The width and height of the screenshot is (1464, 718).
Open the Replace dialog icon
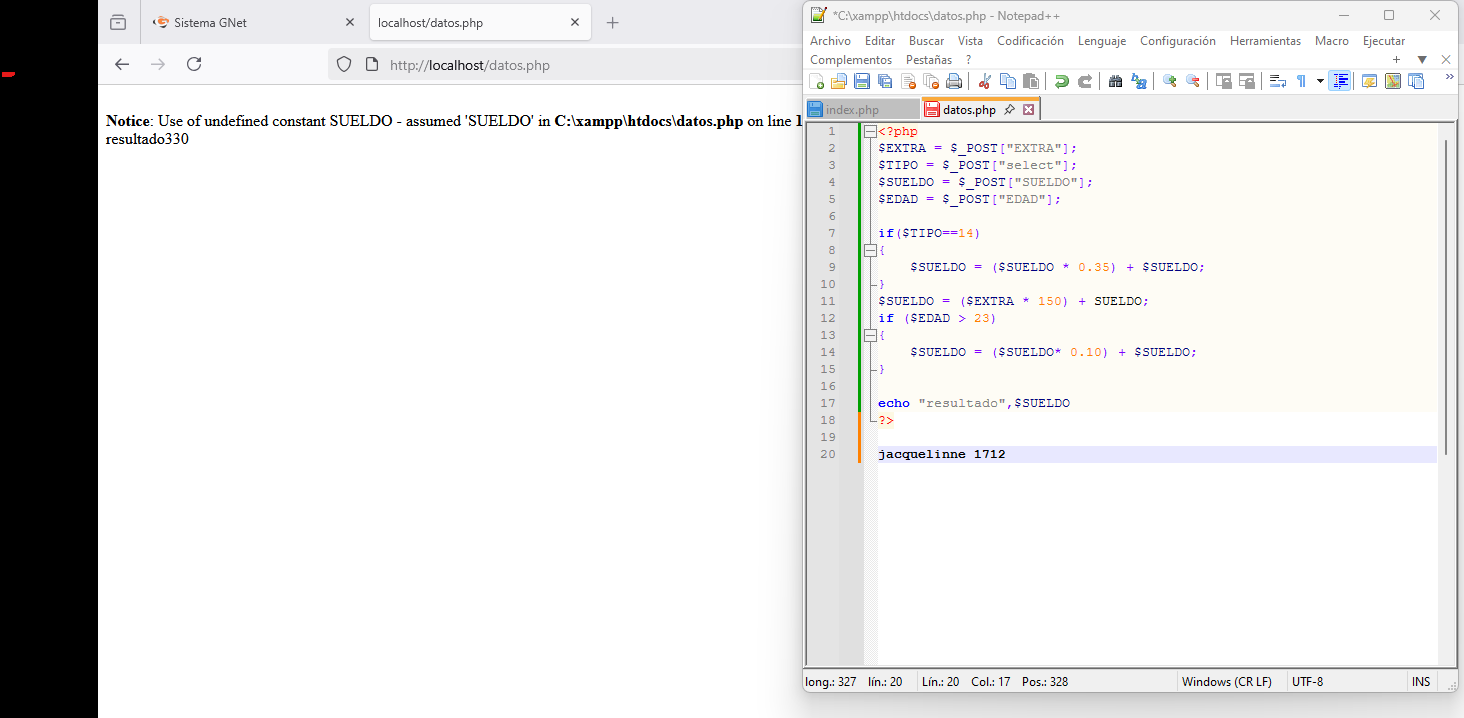tap(1139, 81)
